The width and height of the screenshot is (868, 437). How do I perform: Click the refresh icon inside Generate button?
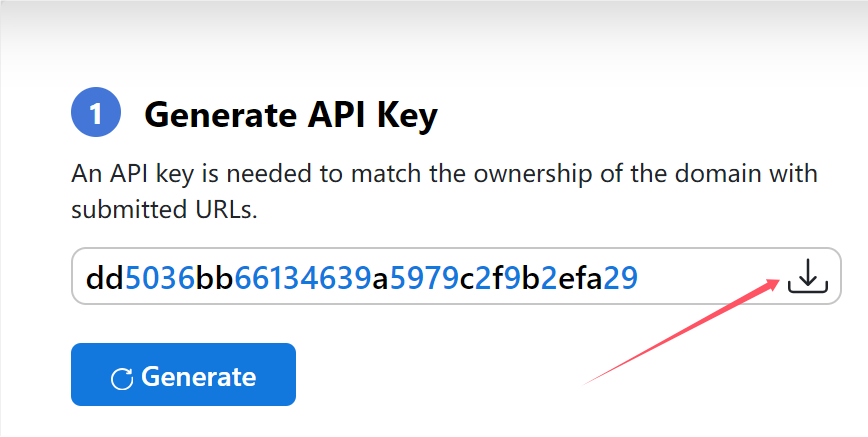coord(122,378)
